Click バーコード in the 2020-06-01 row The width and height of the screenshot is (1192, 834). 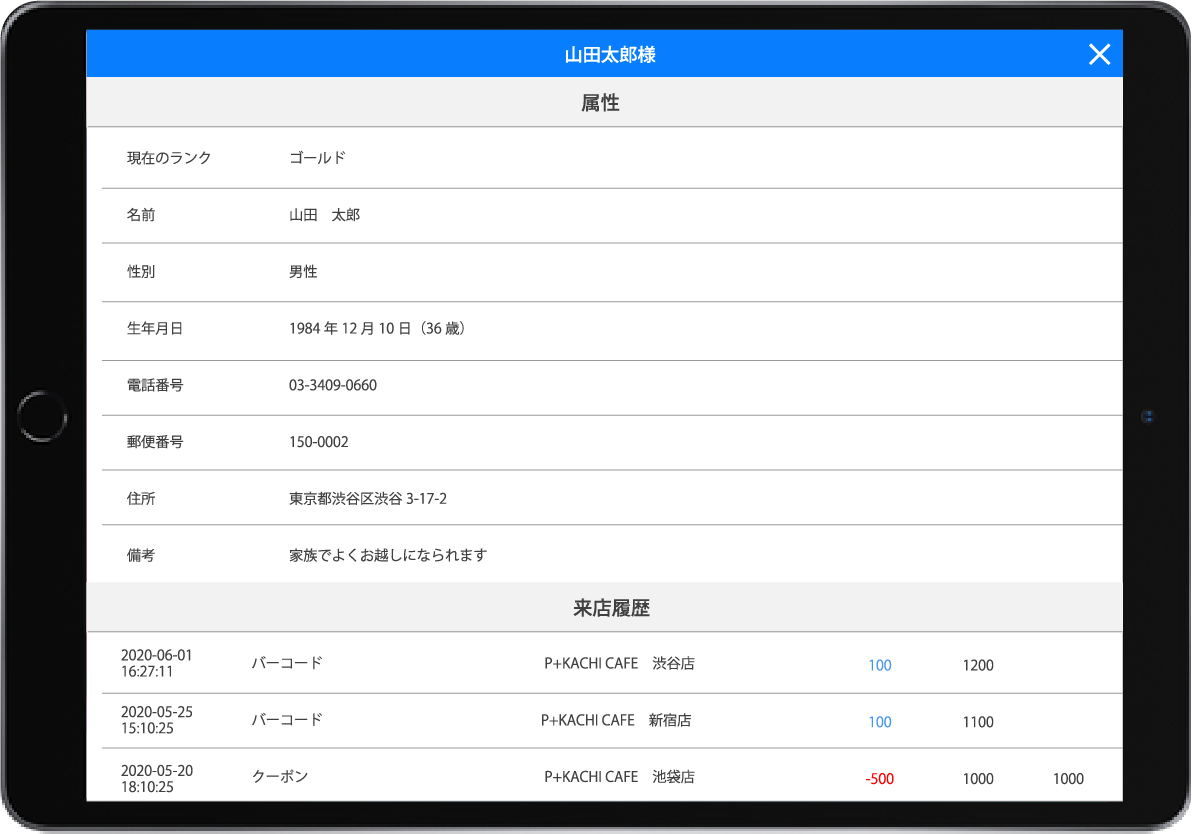[287, 663]
